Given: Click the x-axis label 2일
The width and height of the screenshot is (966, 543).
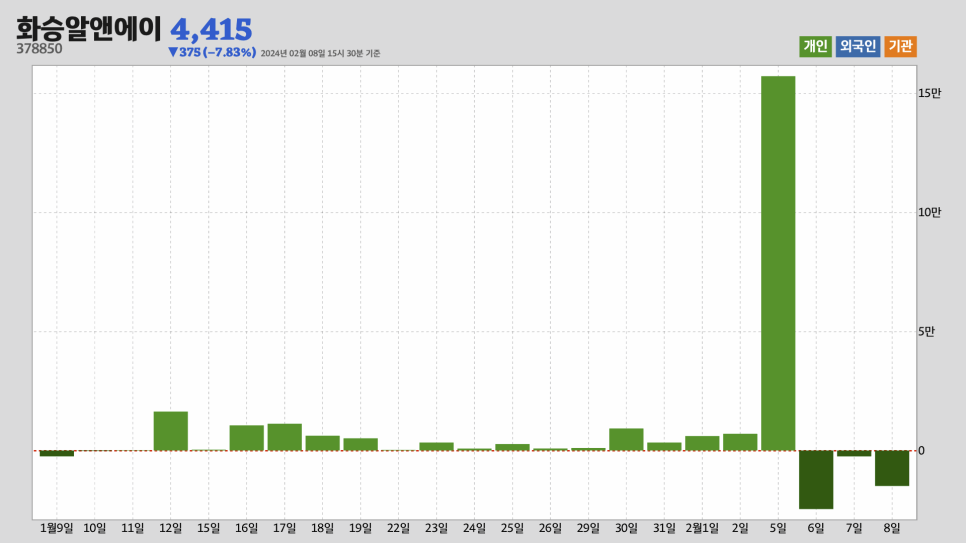Looking at the screenshot, I should click(x=740, y=528).
